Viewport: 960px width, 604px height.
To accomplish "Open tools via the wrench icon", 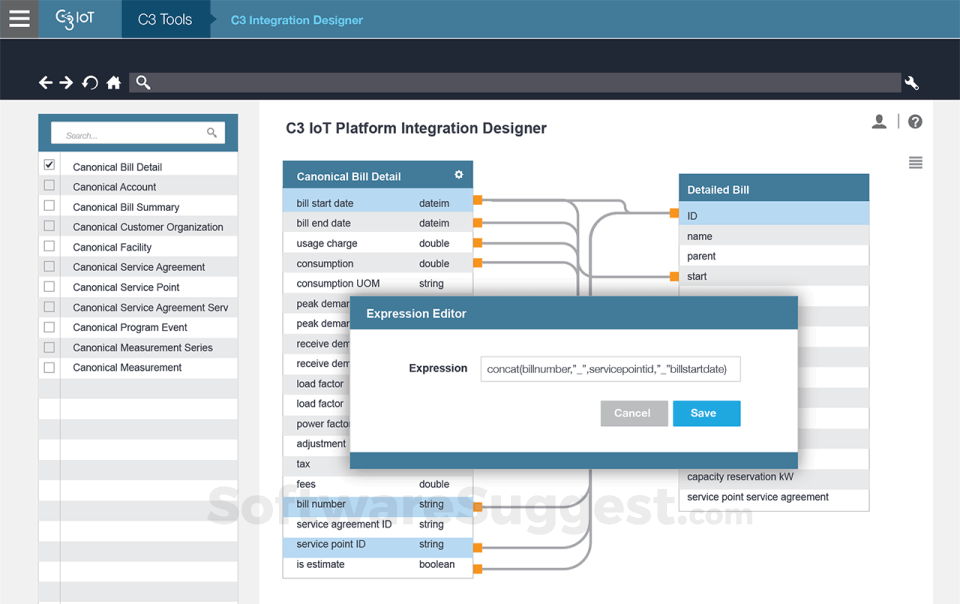I will 911,84.
